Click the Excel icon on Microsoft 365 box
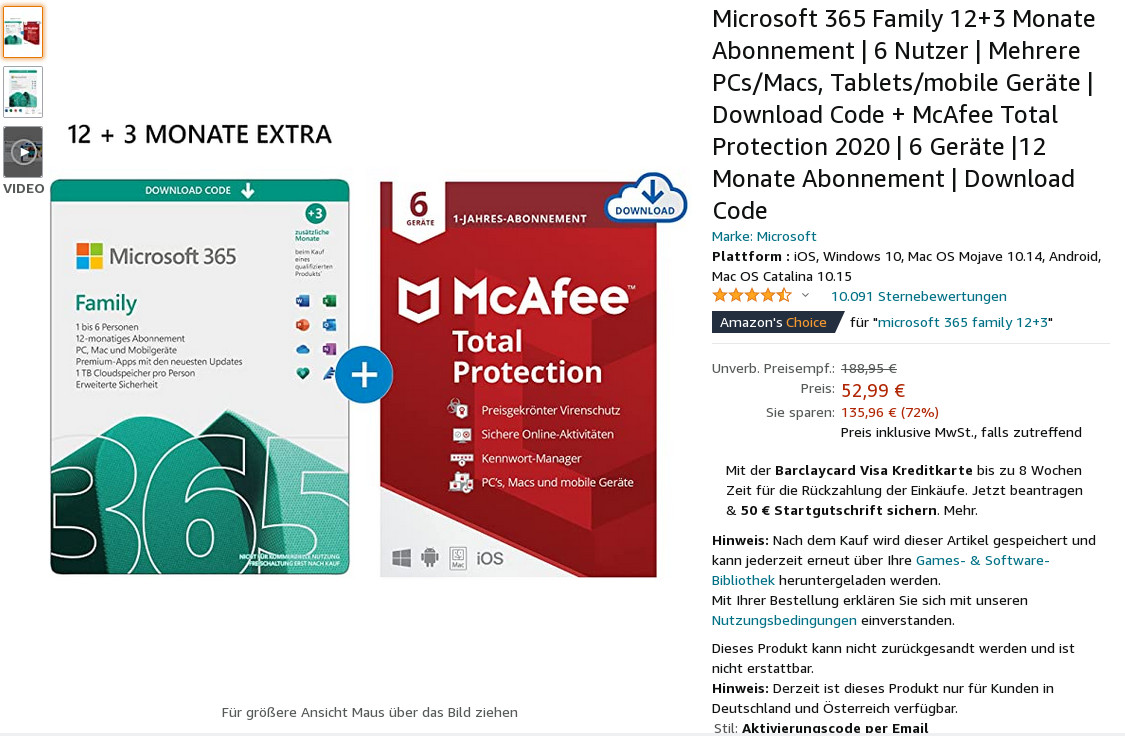 (329, 301)
